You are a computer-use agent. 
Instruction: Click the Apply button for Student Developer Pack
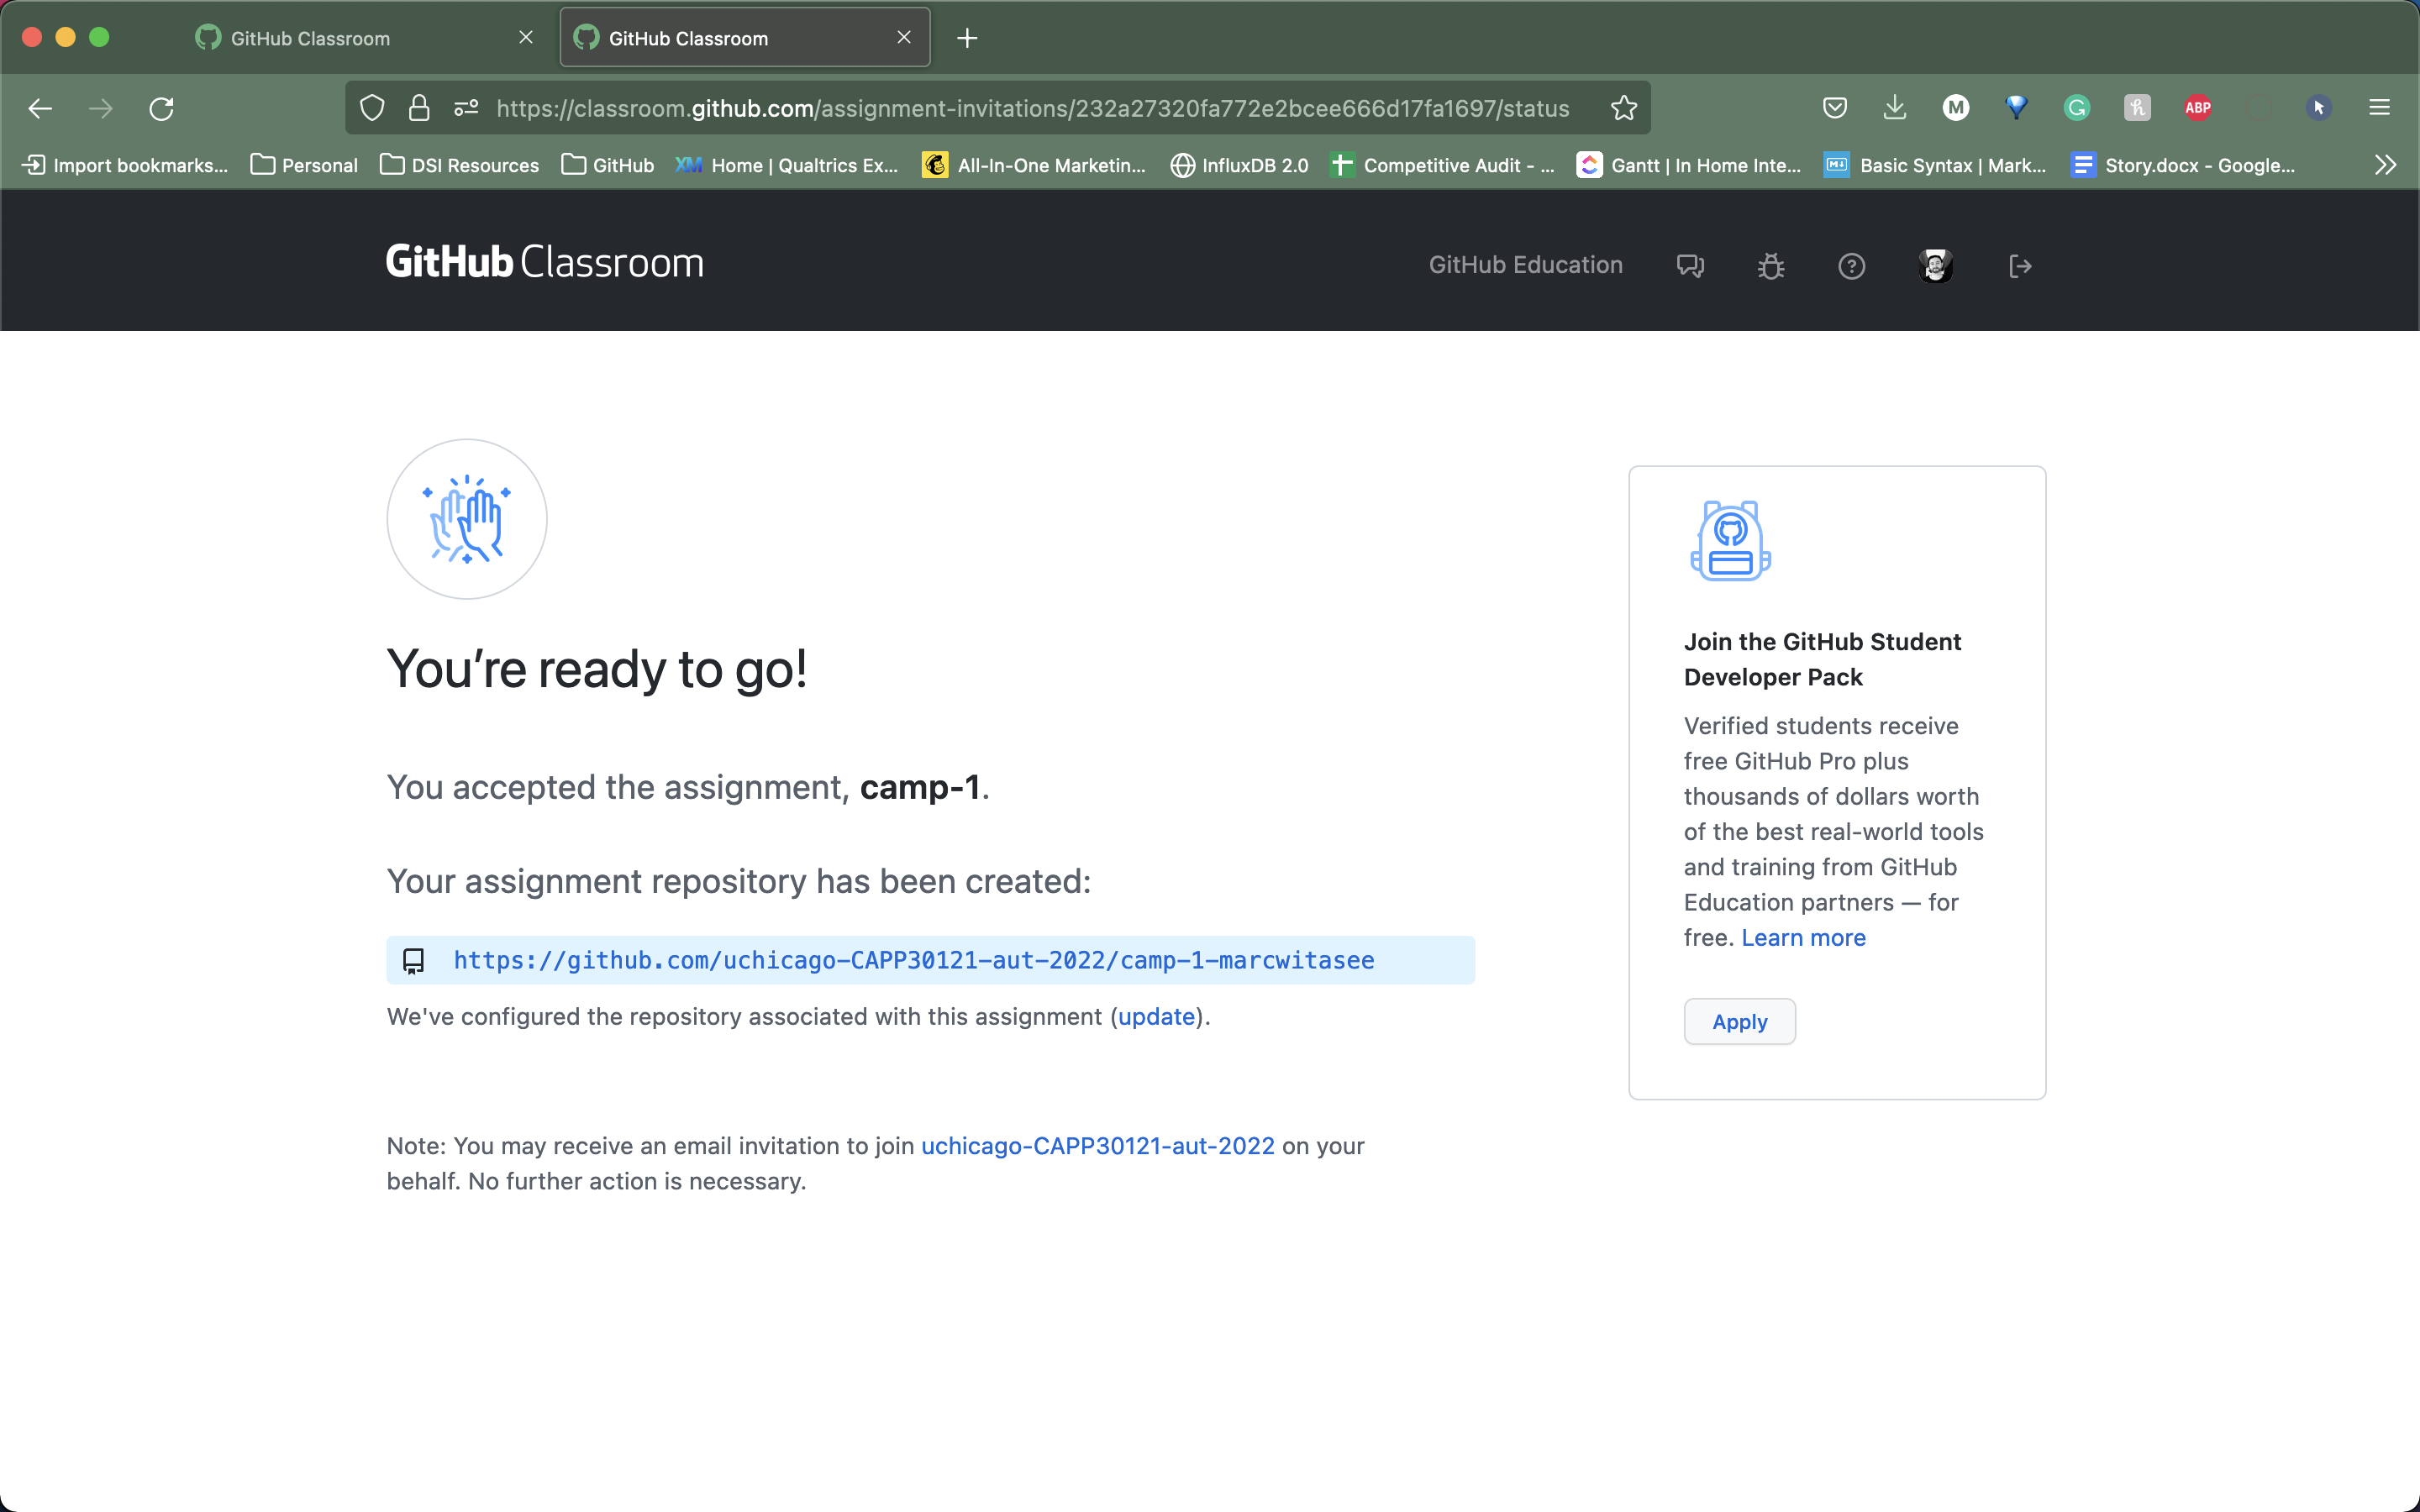1739,1021
